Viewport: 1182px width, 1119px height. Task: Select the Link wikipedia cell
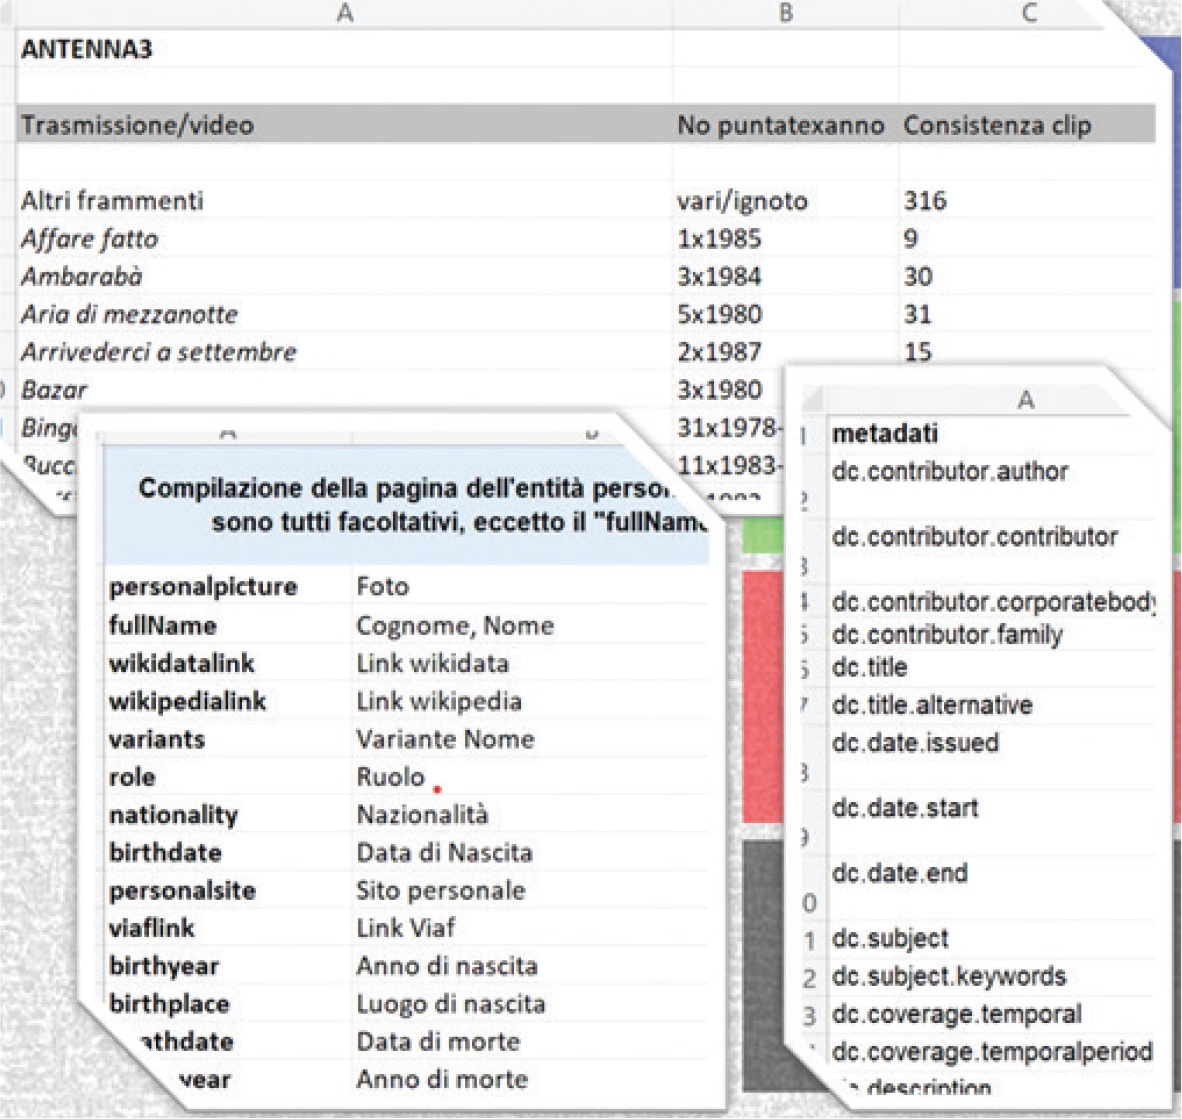coord(530,701)
